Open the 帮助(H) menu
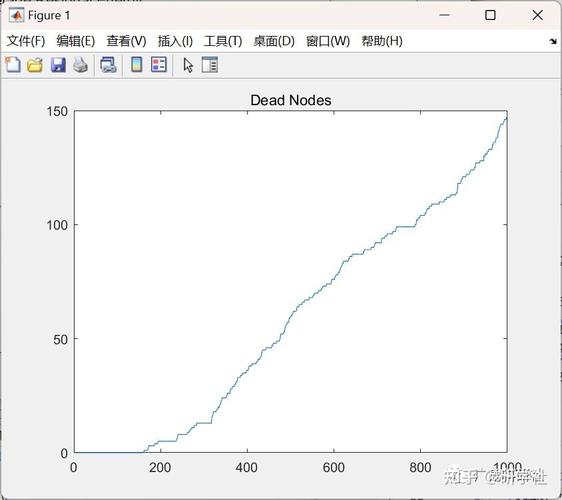Image resolution: width=562 pixels, height=500 pixels. (x=382, y=41)
